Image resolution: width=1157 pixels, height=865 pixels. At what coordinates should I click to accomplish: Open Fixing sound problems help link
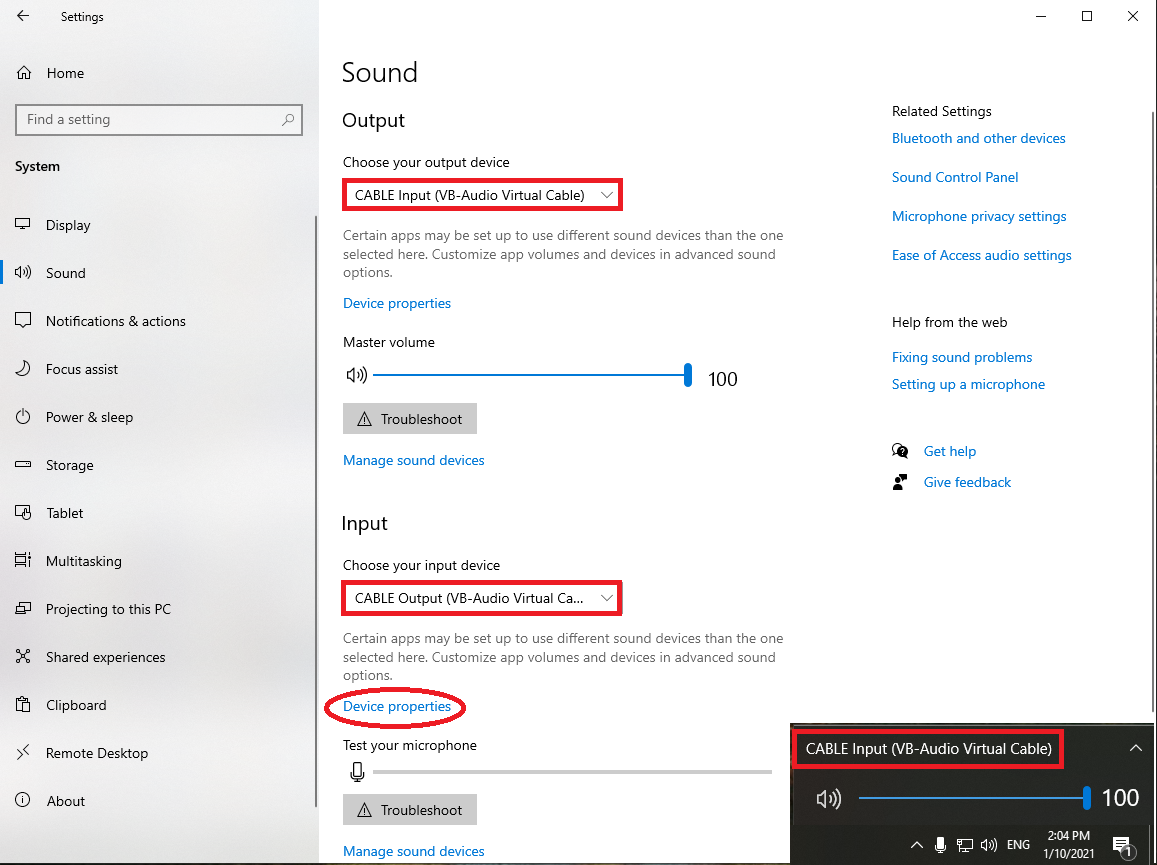pyautogui.click(x=962, y=357)
